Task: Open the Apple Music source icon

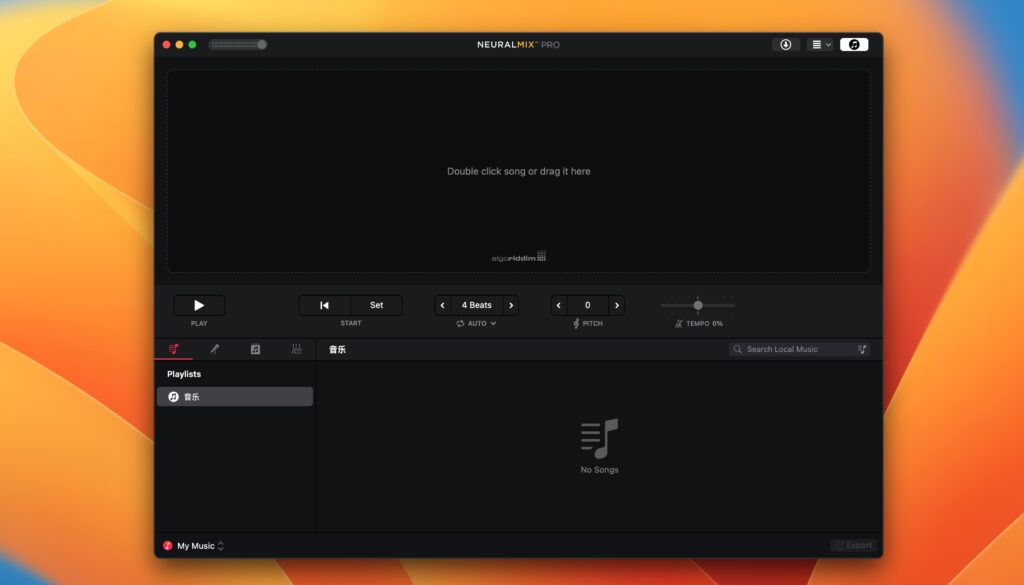Action: pos(855,44)
